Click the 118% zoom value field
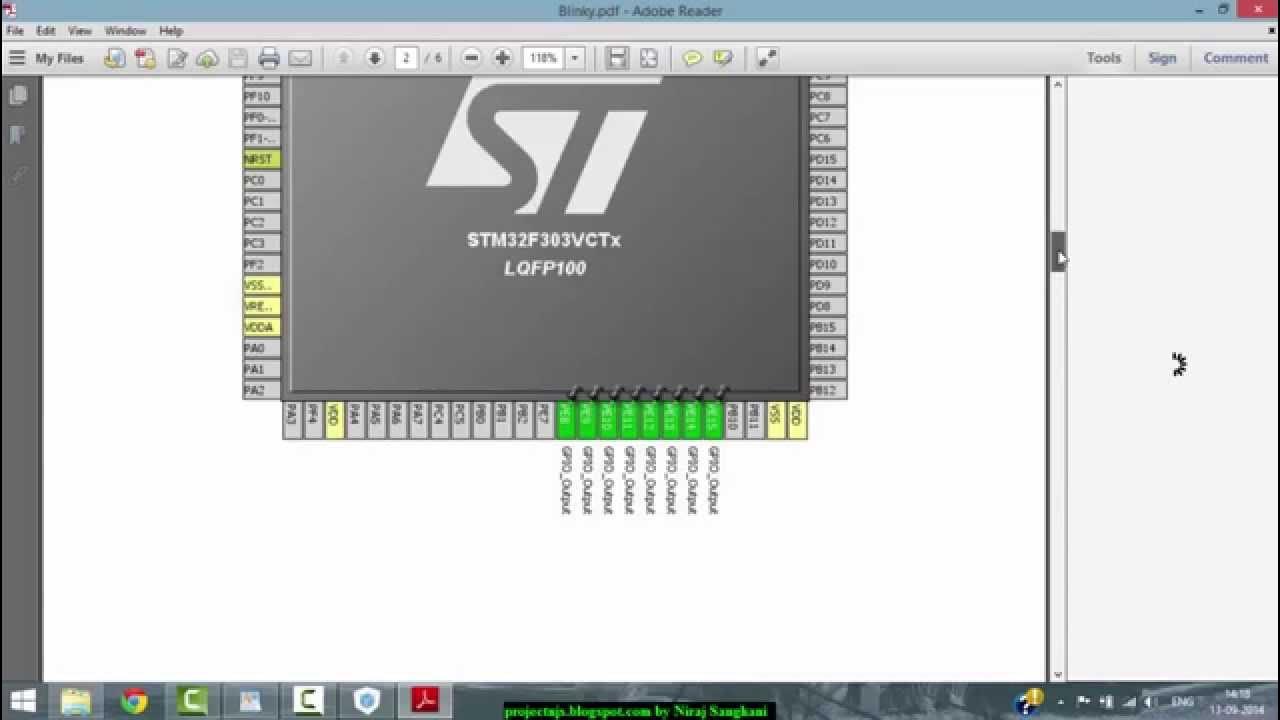Image resolution: width=1280 pixels, height=720 pixels. [544, 58]
